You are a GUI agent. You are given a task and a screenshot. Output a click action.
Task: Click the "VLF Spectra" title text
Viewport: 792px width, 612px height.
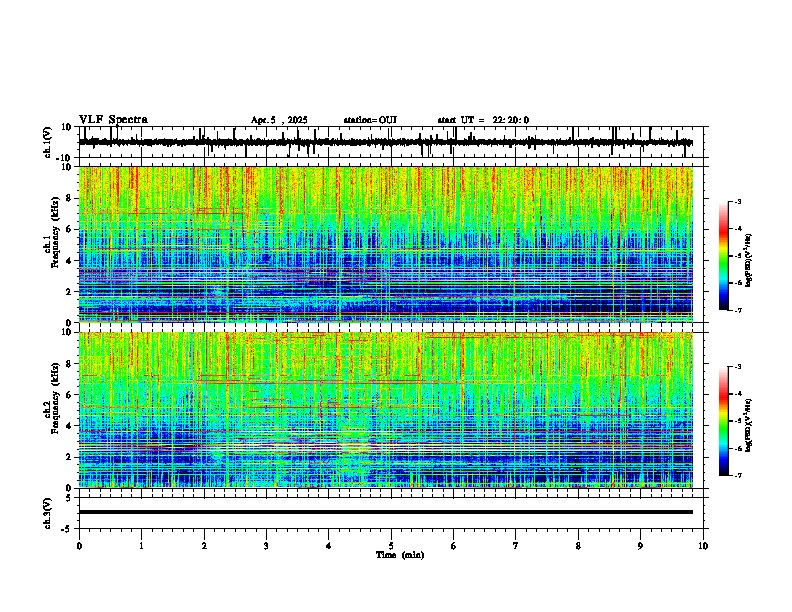click(x=113, y=119)
